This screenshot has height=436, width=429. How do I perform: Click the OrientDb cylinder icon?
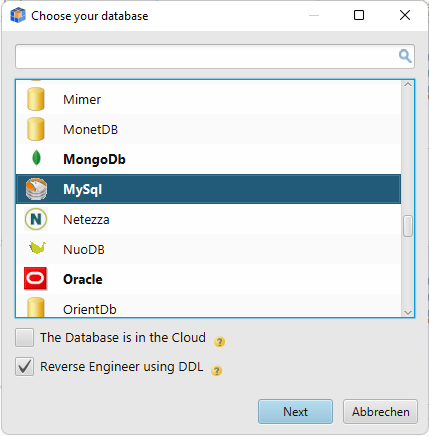tap(36, 307)
